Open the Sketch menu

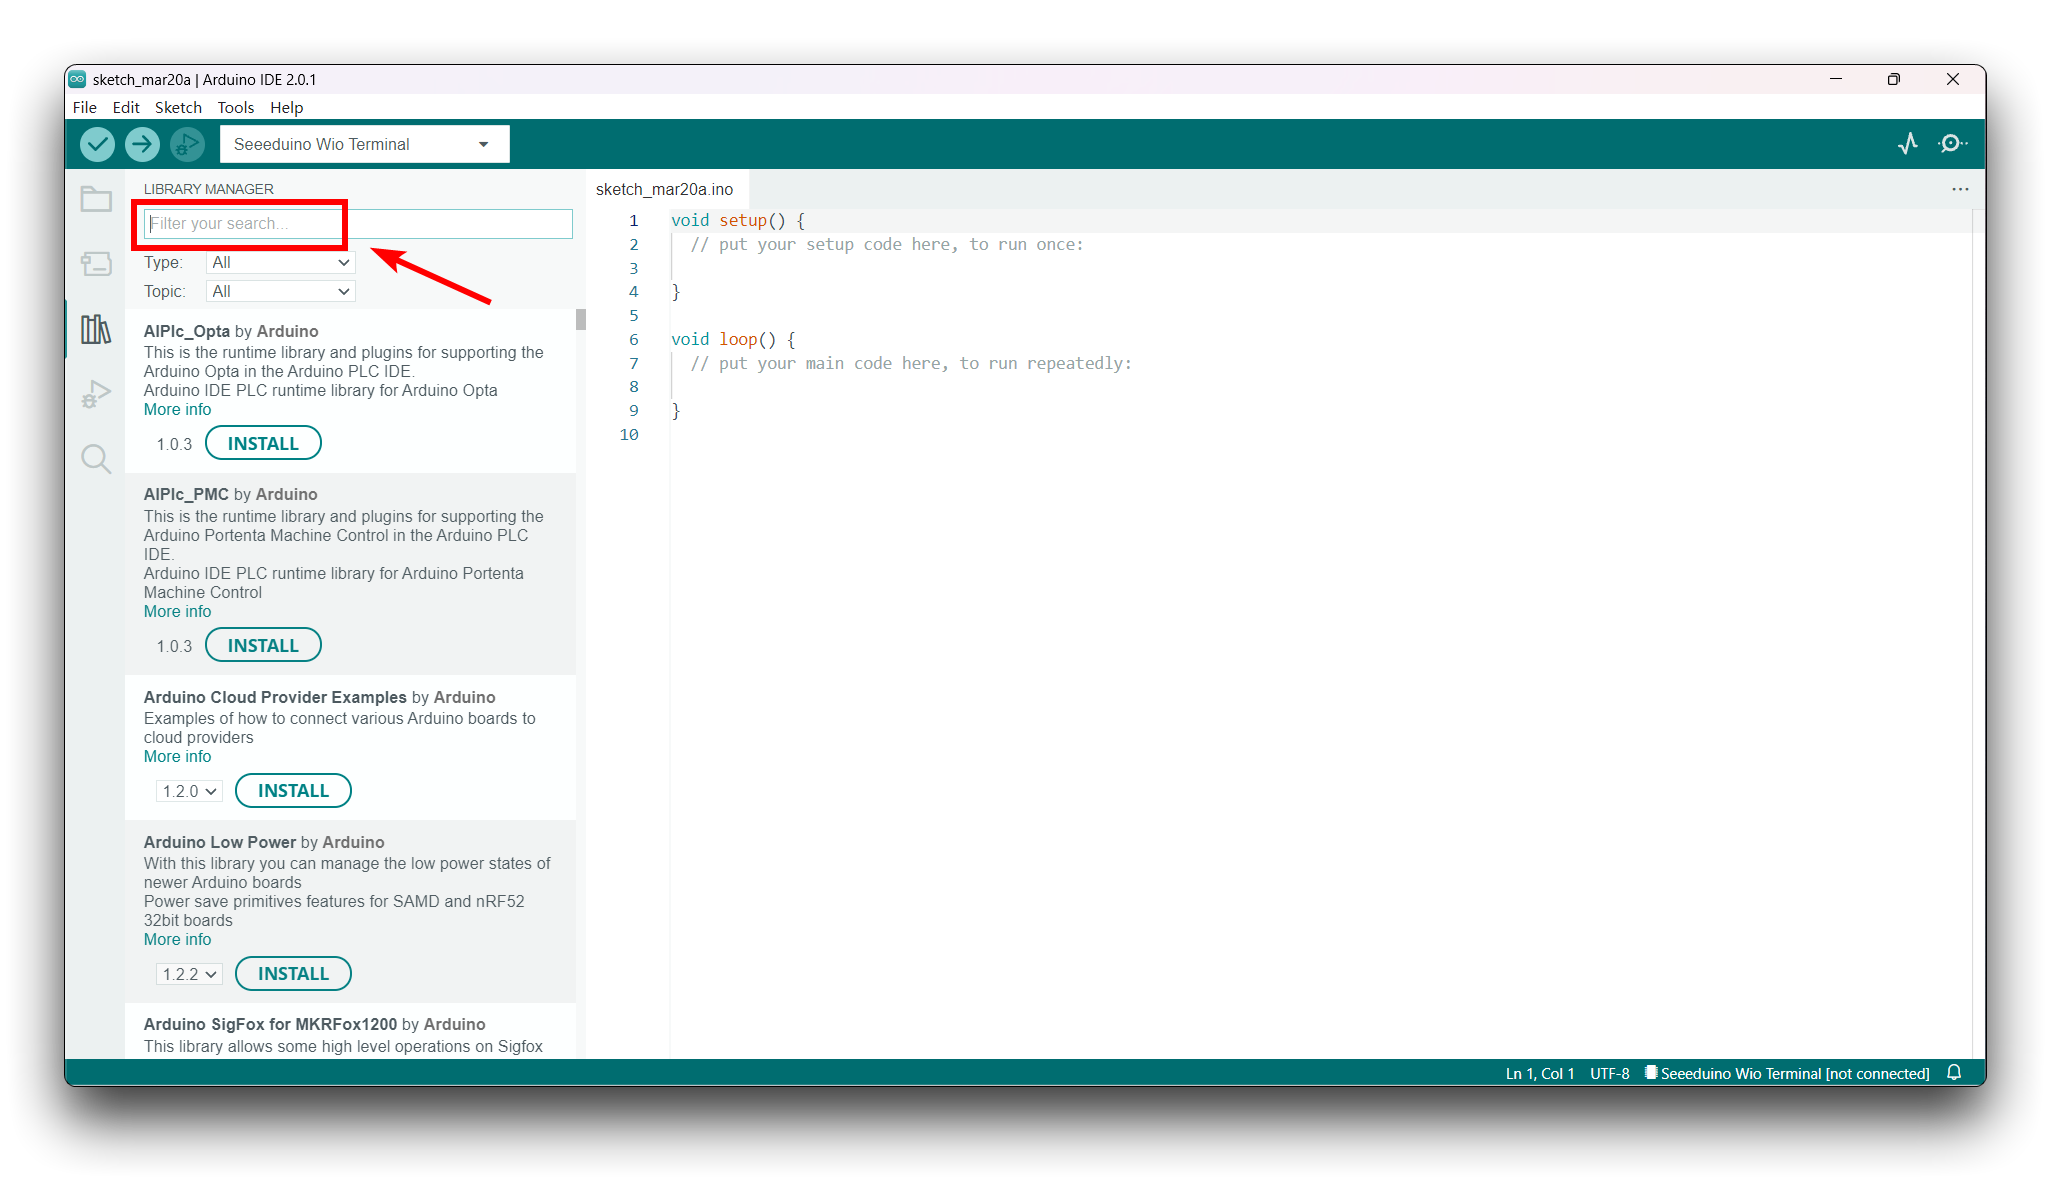(178, 107)
